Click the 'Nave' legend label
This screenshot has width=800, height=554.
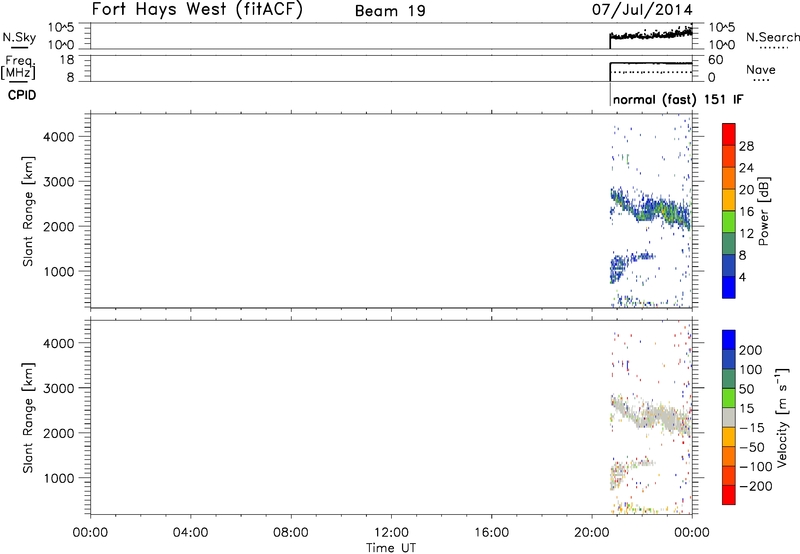[x=761, y=70]
